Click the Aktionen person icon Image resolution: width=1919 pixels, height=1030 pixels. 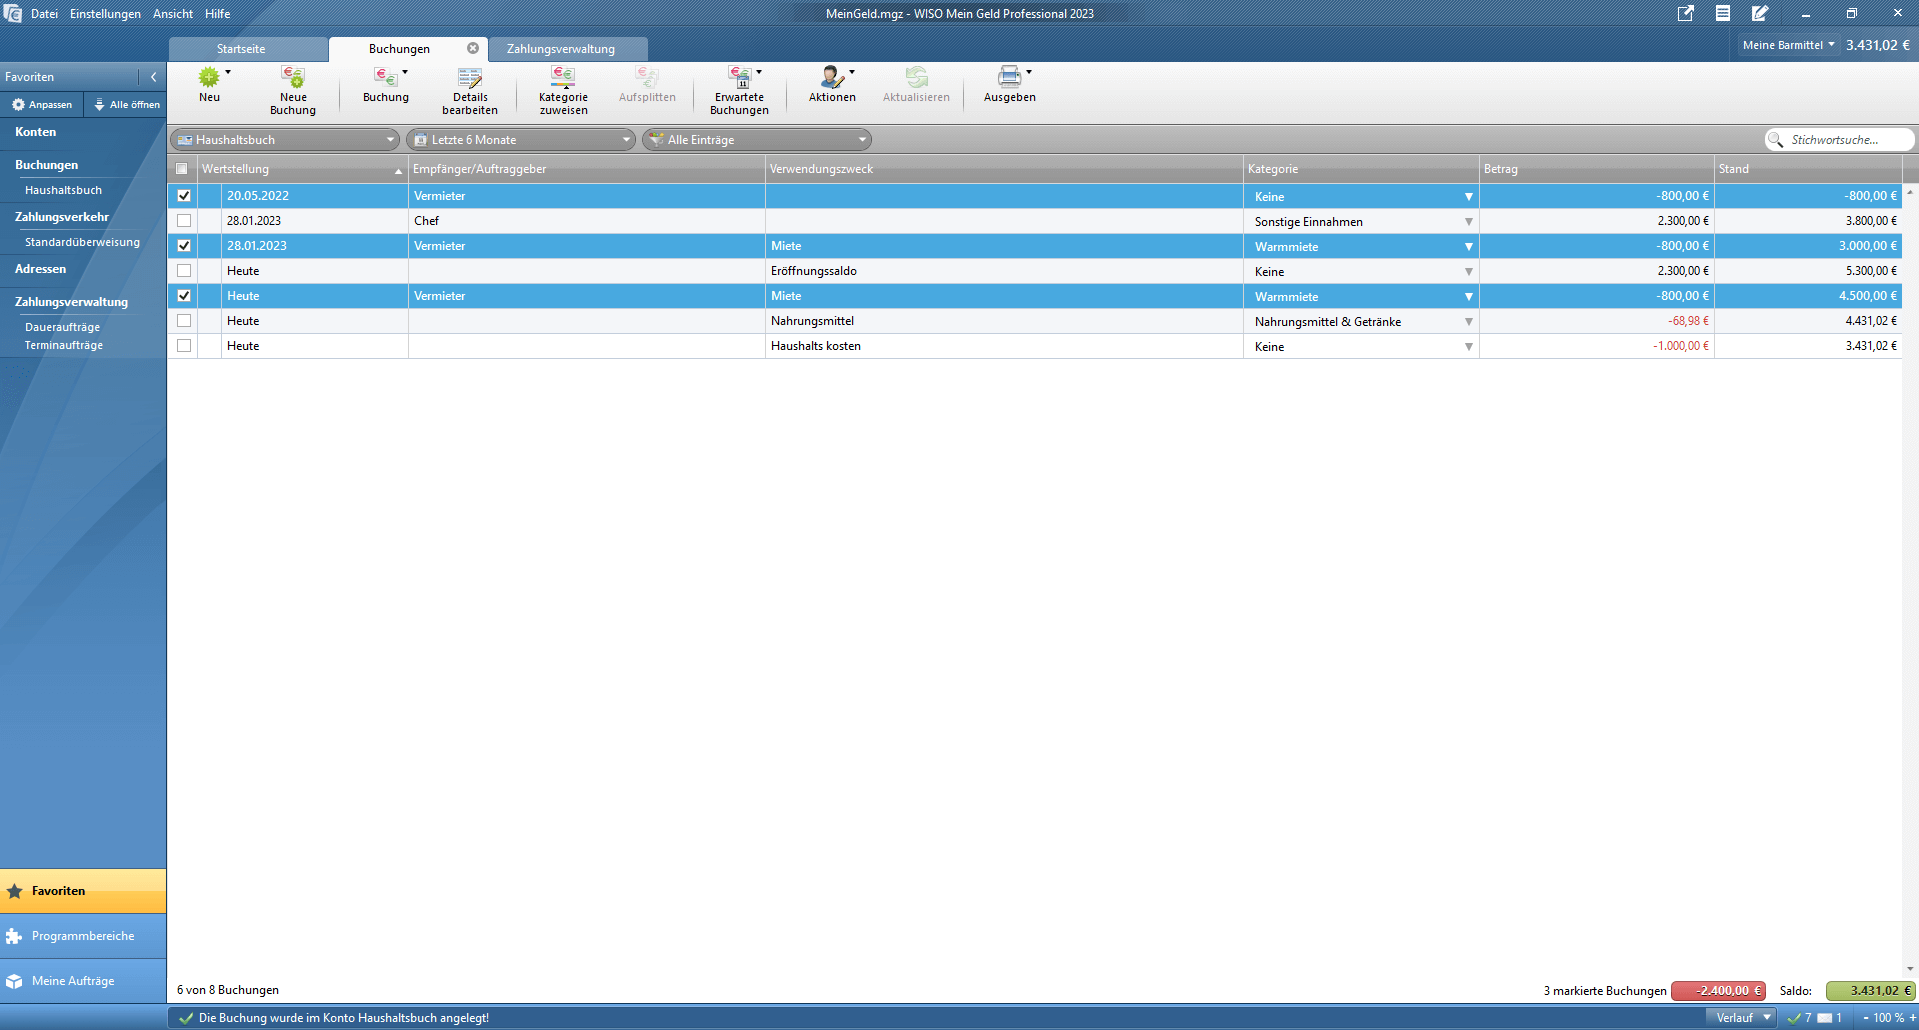pyautogui.click(x=831, y=77)
